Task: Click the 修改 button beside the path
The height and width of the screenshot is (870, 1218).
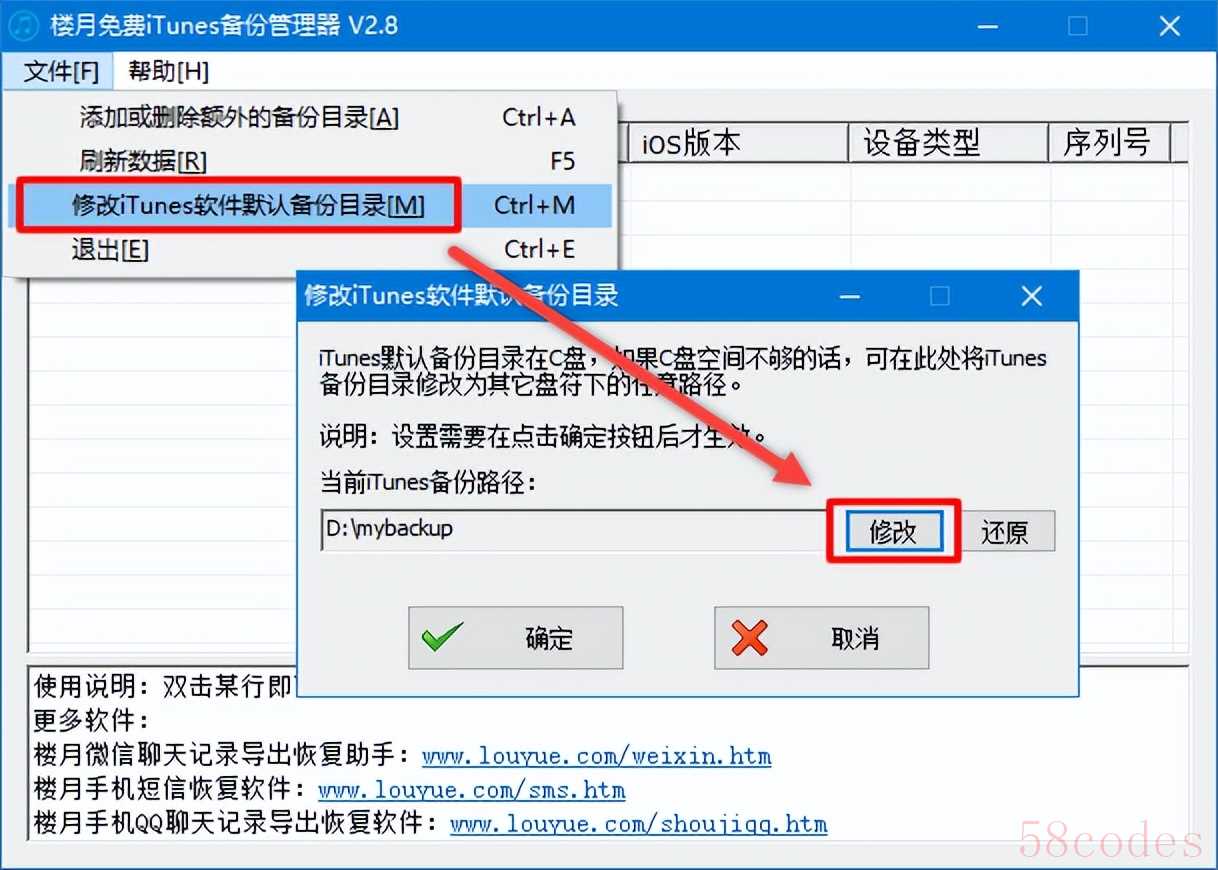Action: (893, 532)
